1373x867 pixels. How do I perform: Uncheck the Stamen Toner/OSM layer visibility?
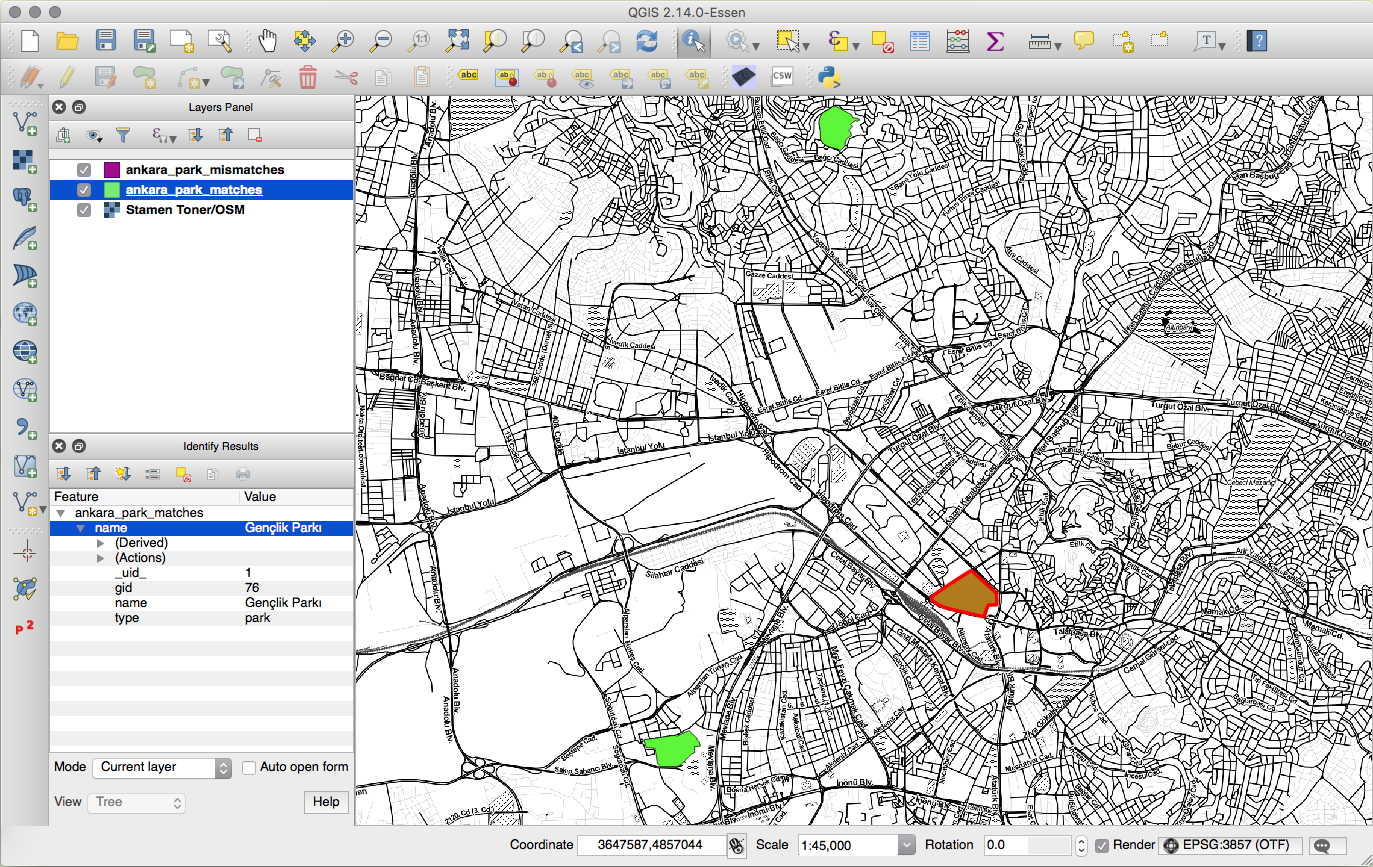point(84,210)
